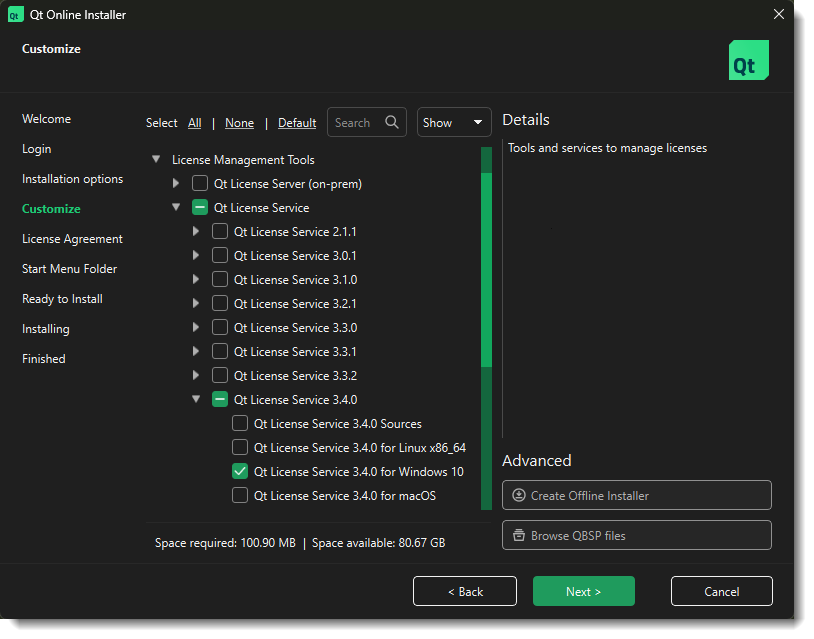Switch to the Installation options page

pyautogui.click(x=72, y=178)
